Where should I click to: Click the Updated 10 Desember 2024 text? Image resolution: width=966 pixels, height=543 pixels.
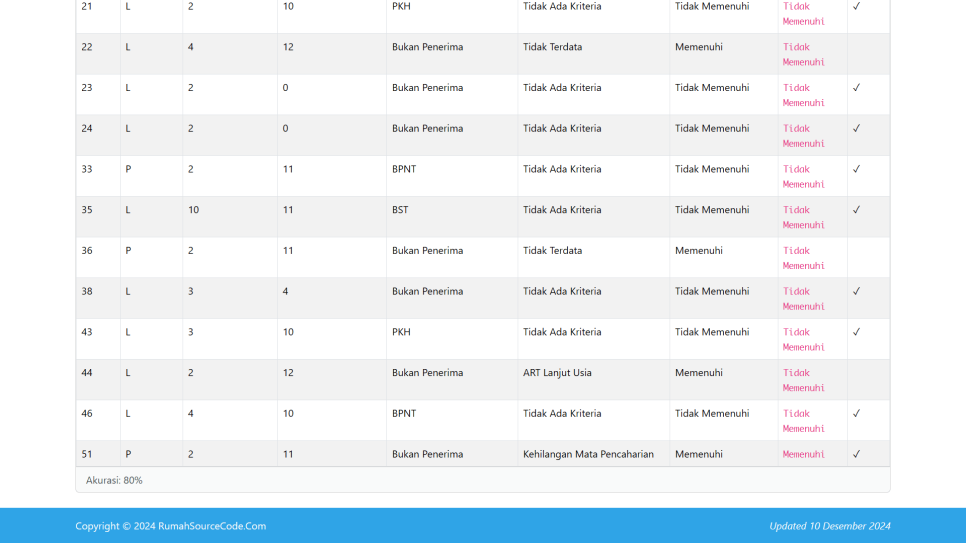coord(829,526)
